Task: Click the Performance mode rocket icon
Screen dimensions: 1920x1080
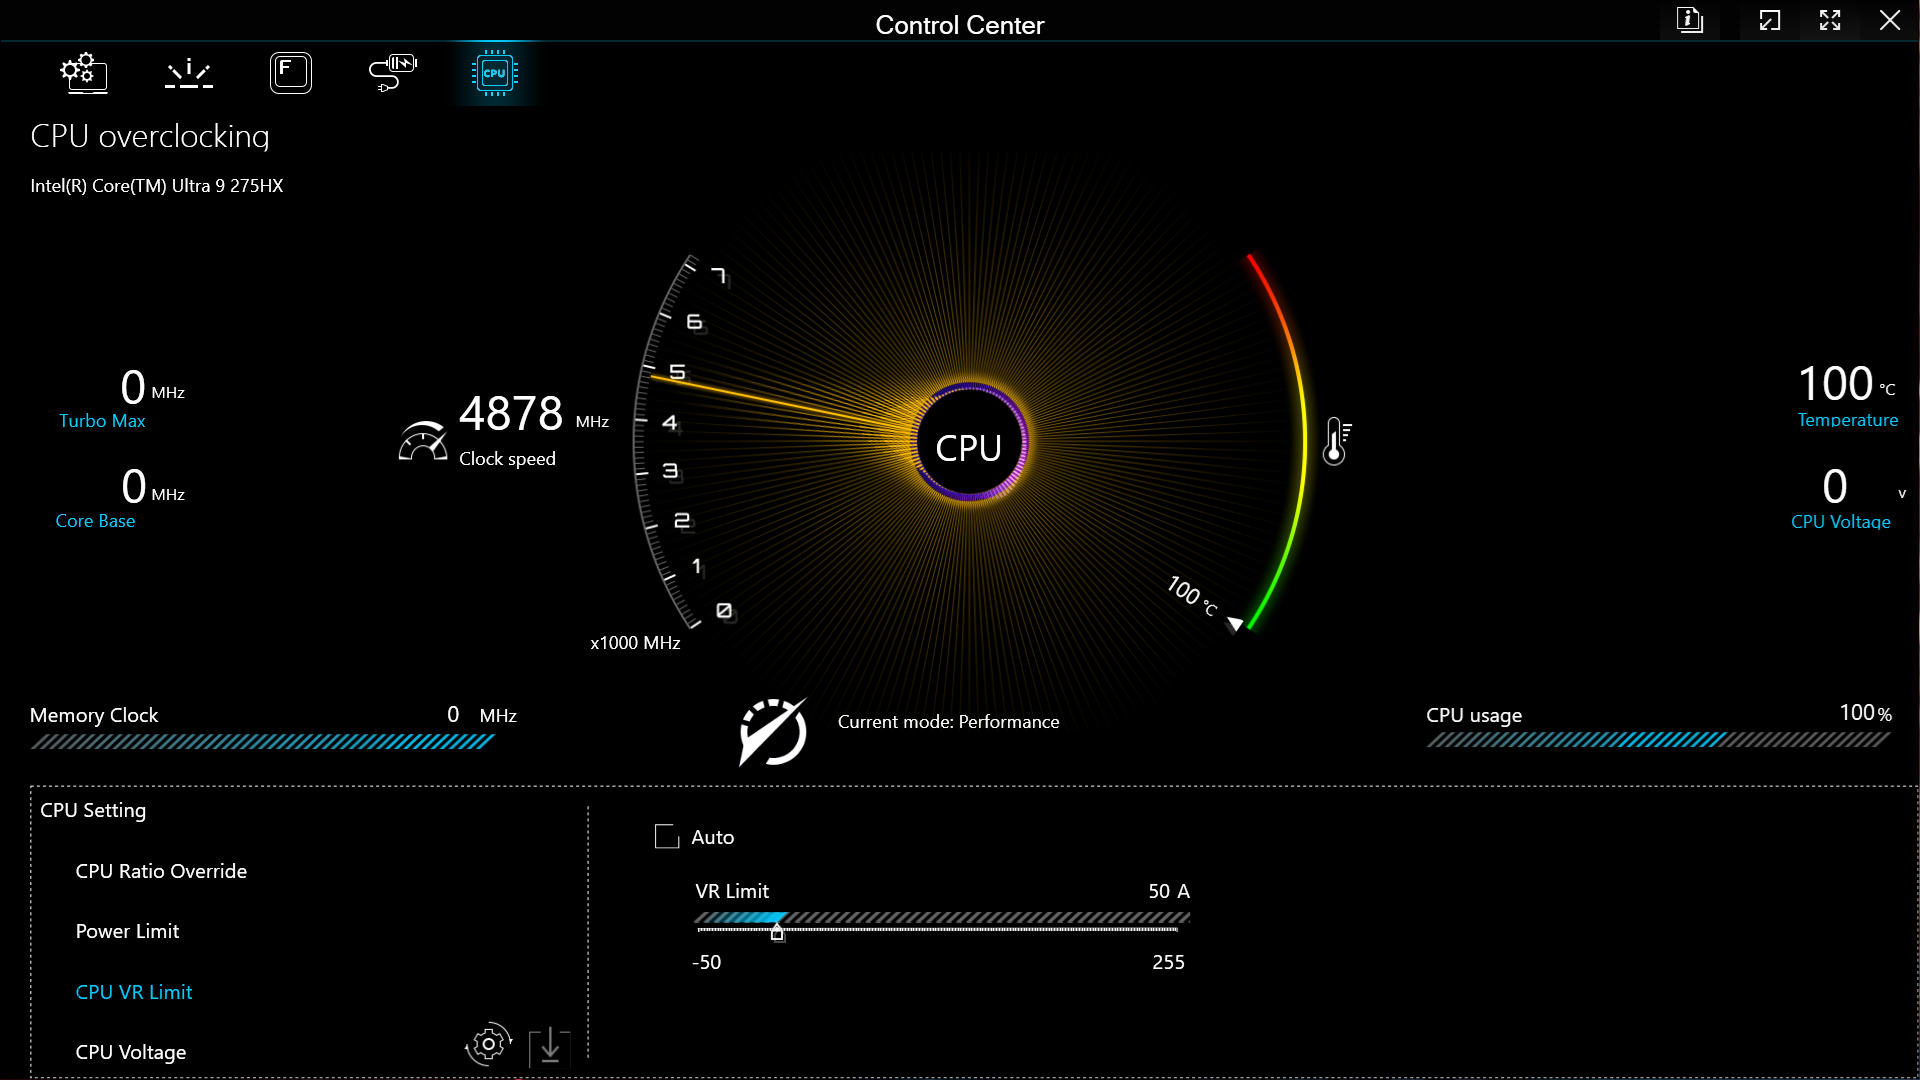Action: click(x=772, y=732)
